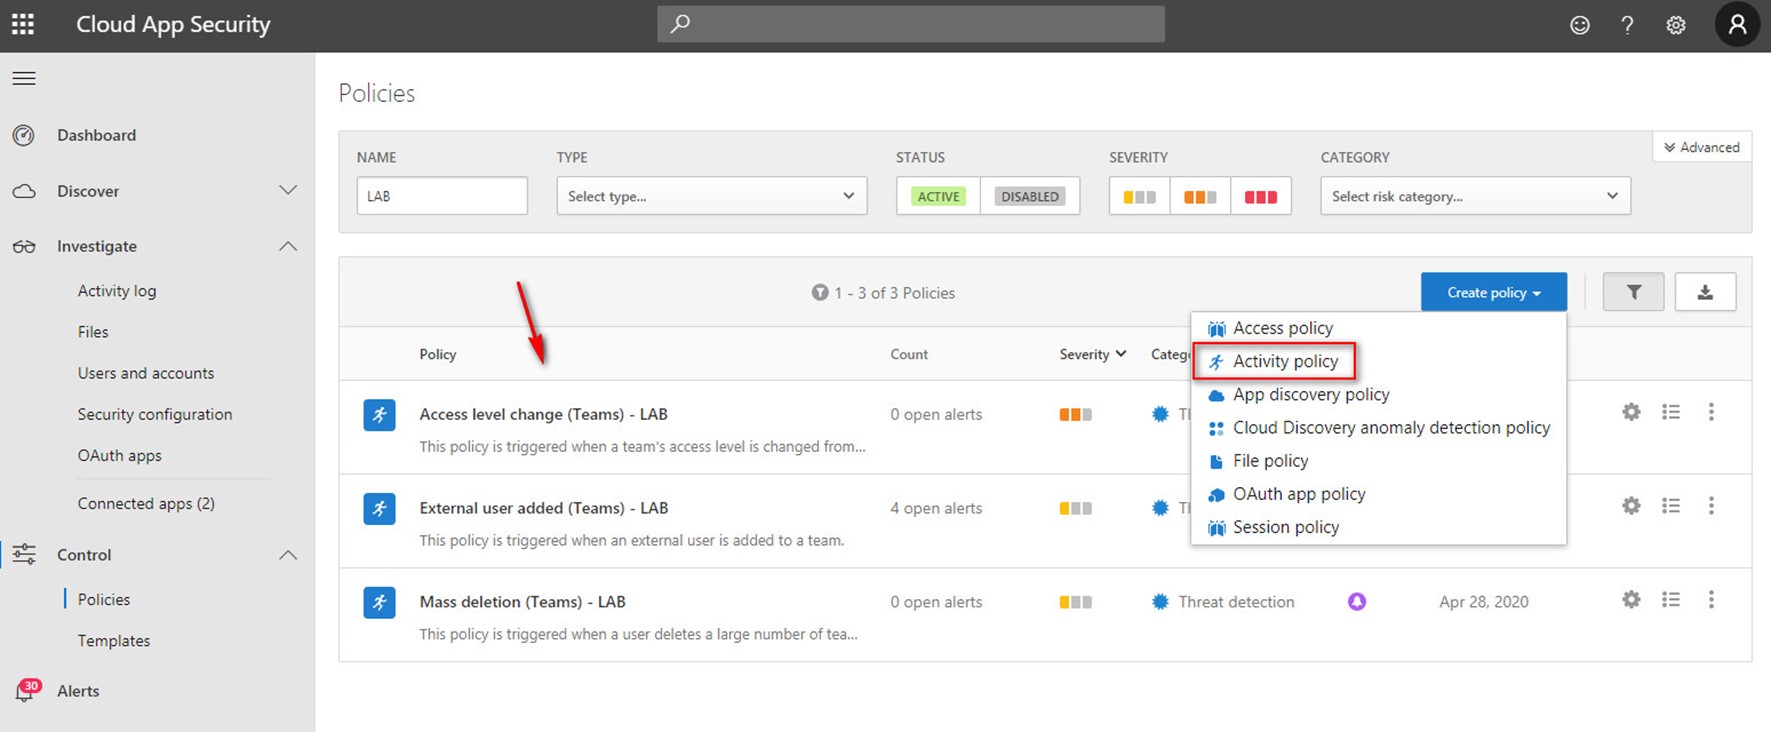Click the purple circle icon in Mass deletion row

click(x=1357, y=601)
